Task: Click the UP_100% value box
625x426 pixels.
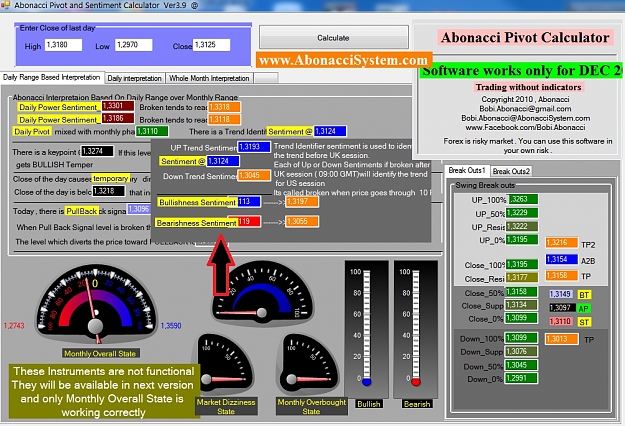Action: pos(522,199)
